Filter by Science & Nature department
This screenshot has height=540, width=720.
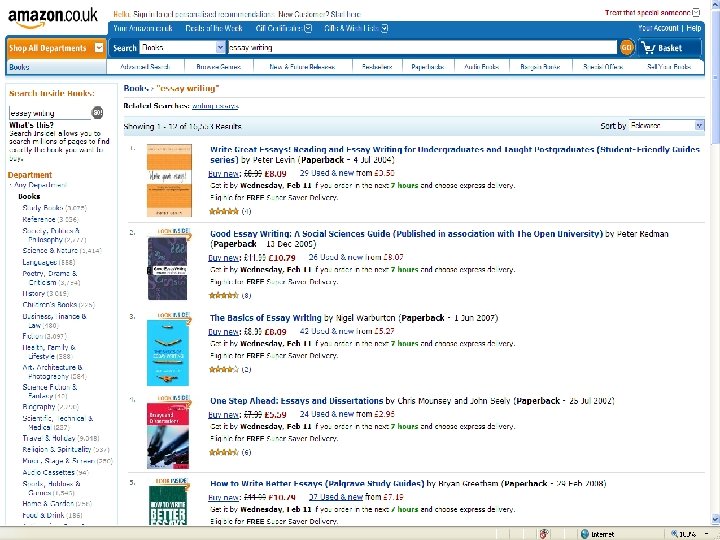pos(50,251)
